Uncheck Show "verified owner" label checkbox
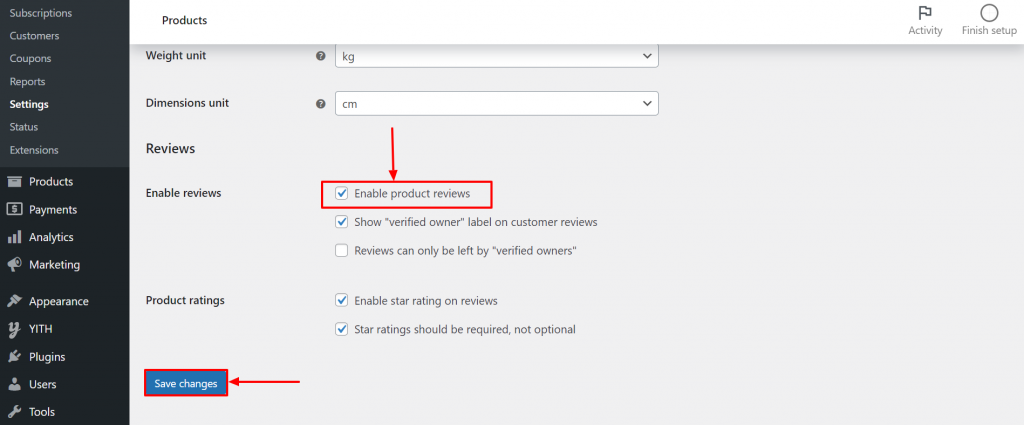Screen dimensions: 1024x425 tap(342, 222)
